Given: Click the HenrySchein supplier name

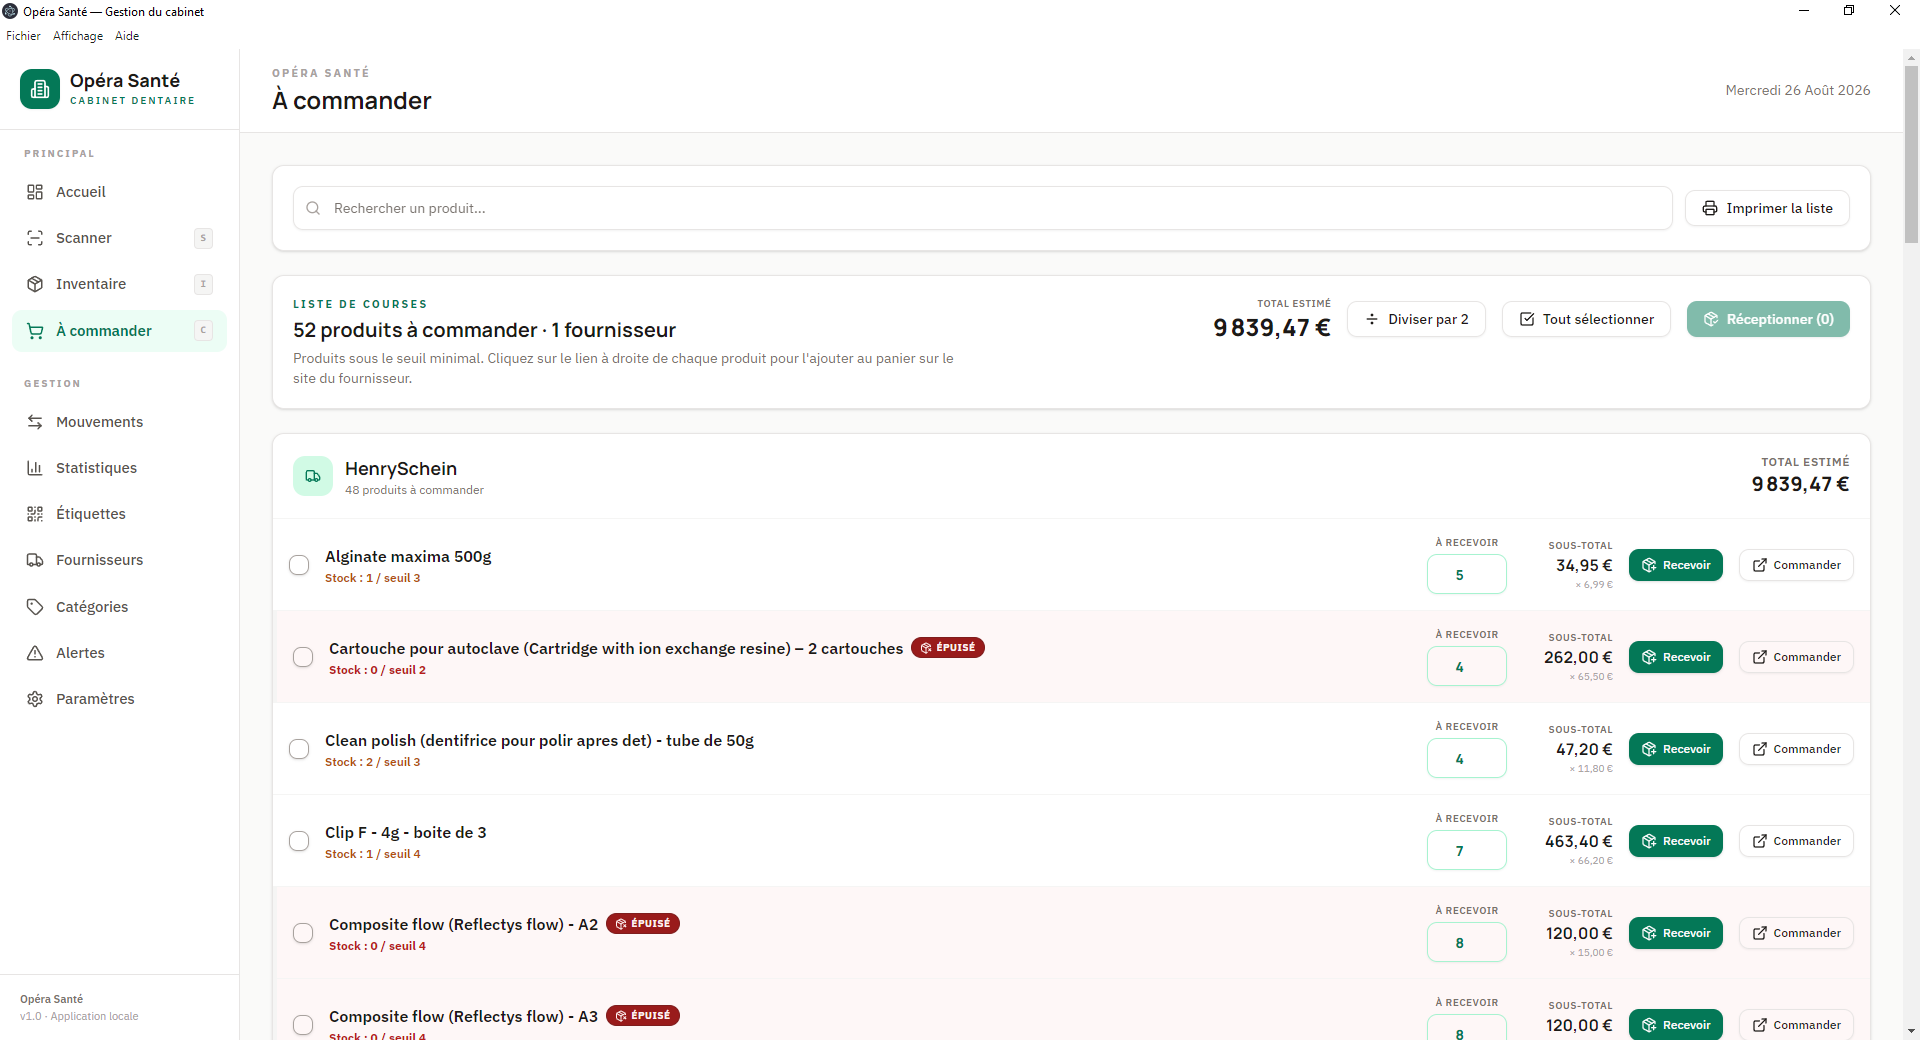Looking at the screenshot, I should click(401, 468).
